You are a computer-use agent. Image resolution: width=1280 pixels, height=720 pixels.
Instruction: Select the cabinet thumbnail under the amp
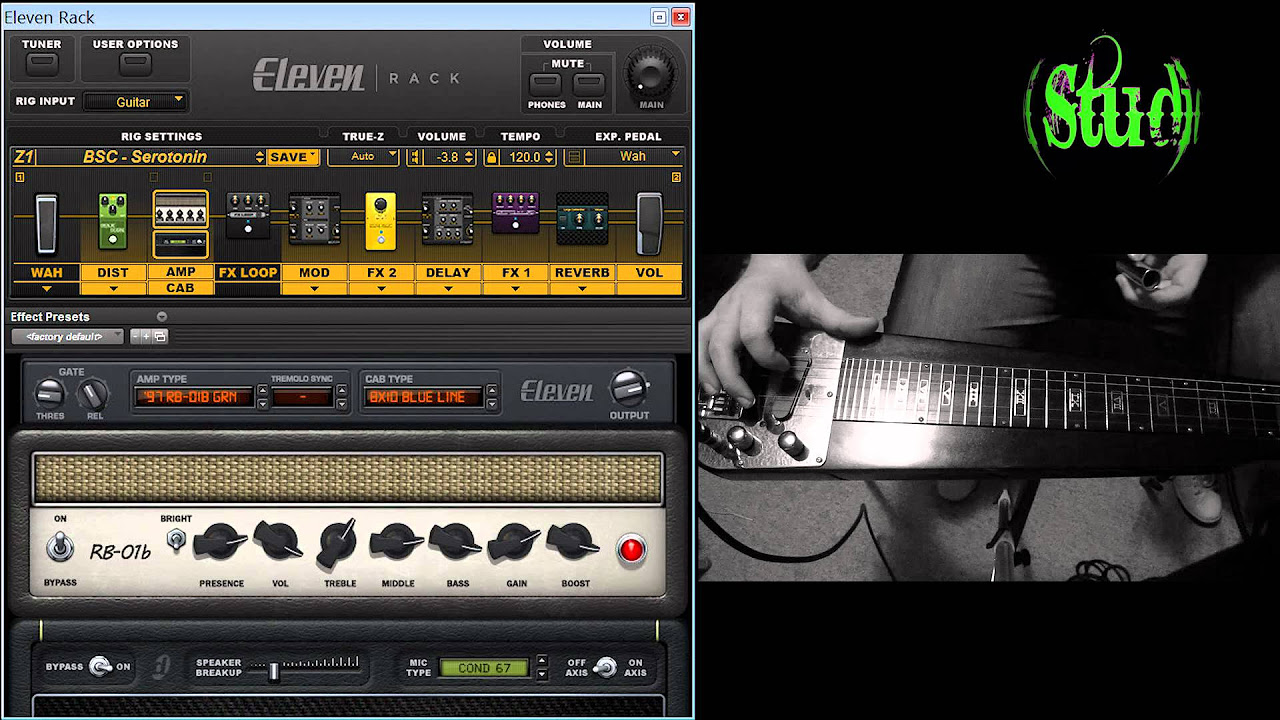pyautogui.click(x=180, y=244)
